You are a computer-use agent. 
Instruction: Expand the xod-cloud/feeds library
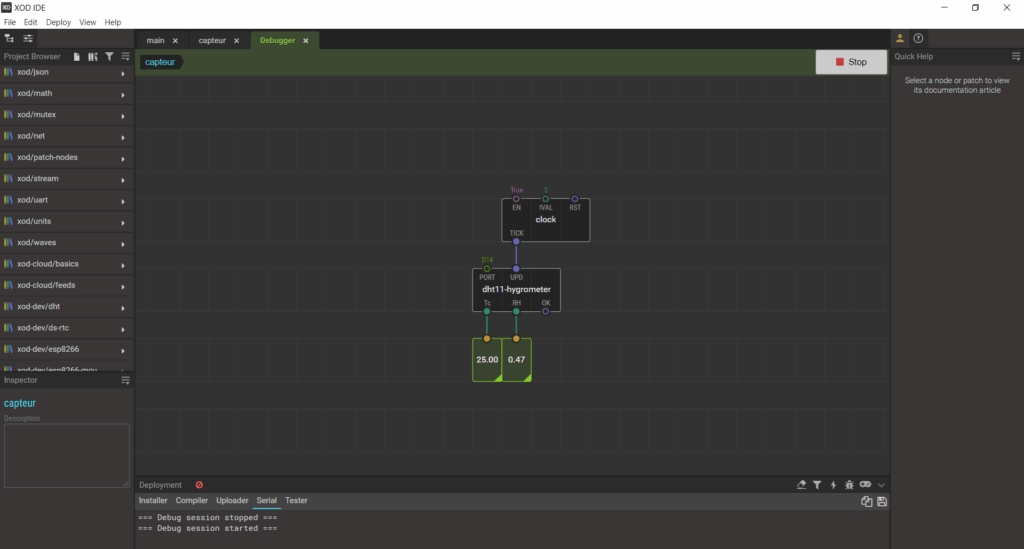123,287
